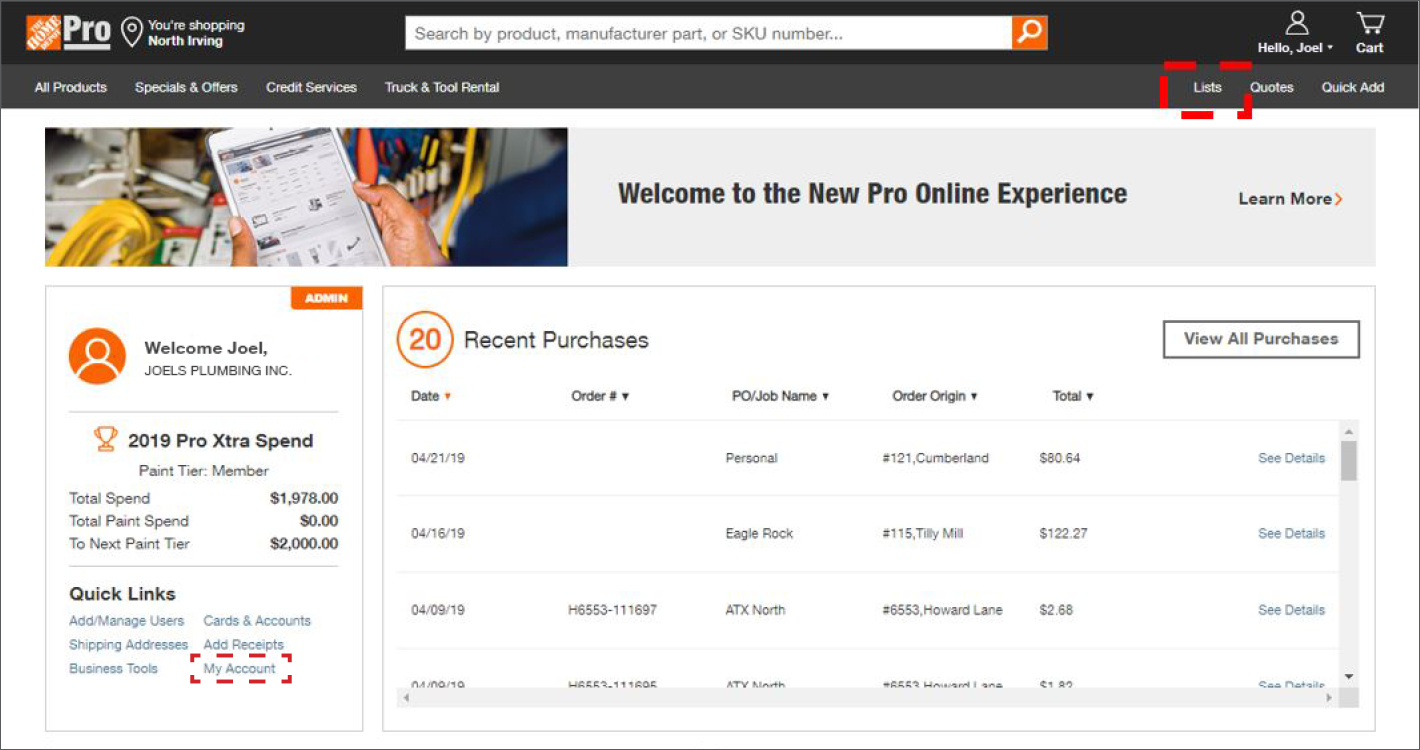Select Truck & Tool Rental in the navigation

(x=442, y=87)
